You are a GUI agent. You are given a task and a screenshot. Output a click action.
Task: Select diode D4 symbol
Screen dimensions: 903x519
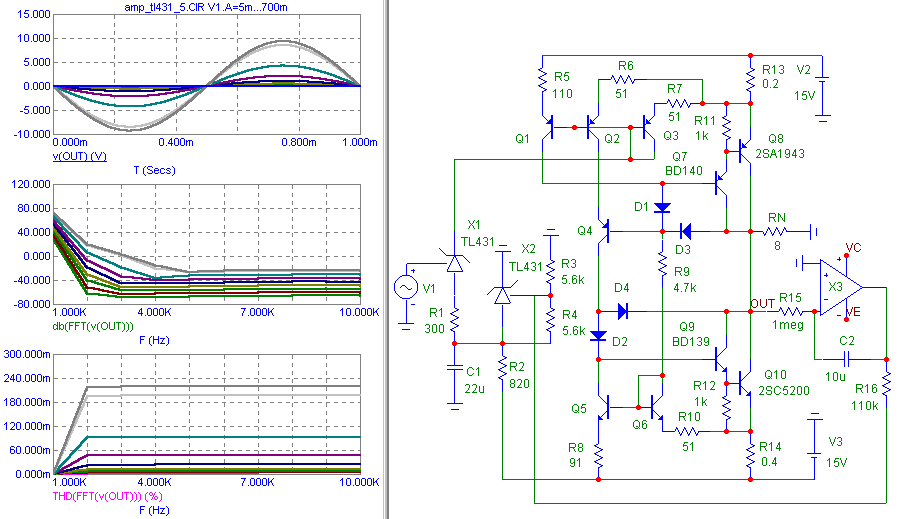coord(623,312)
